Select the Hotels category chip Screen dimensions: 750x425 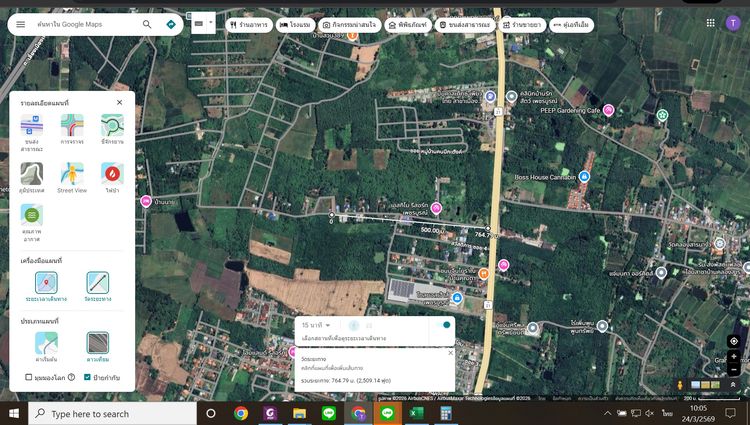pyautogui.click(x=298, y=24)
